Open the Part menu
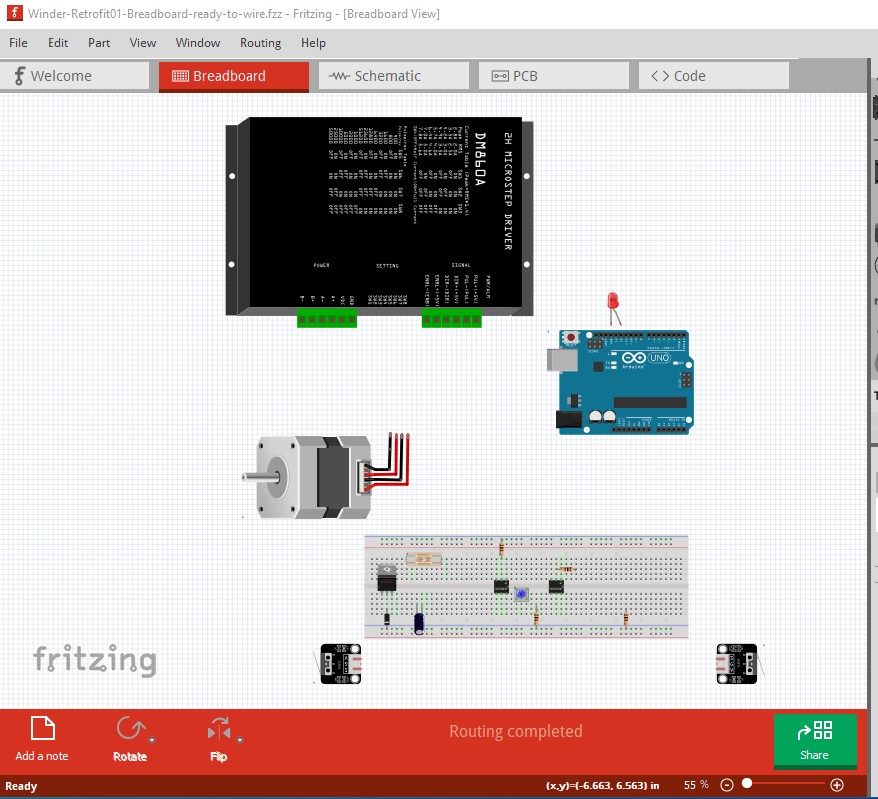The width and height of the screenshot is (878, 799). pos(99,43)
